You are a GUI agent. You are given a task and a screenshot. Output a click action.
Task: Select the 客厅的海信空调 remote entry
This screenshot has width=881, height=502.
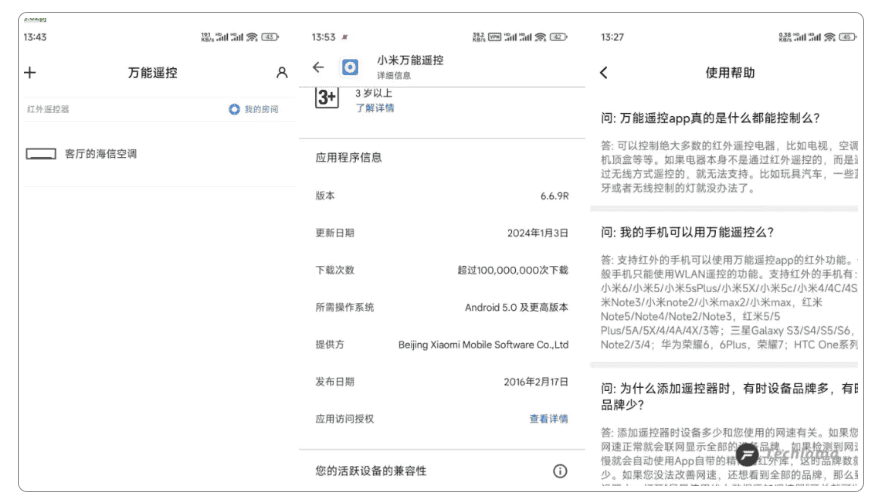click(159, 153)
